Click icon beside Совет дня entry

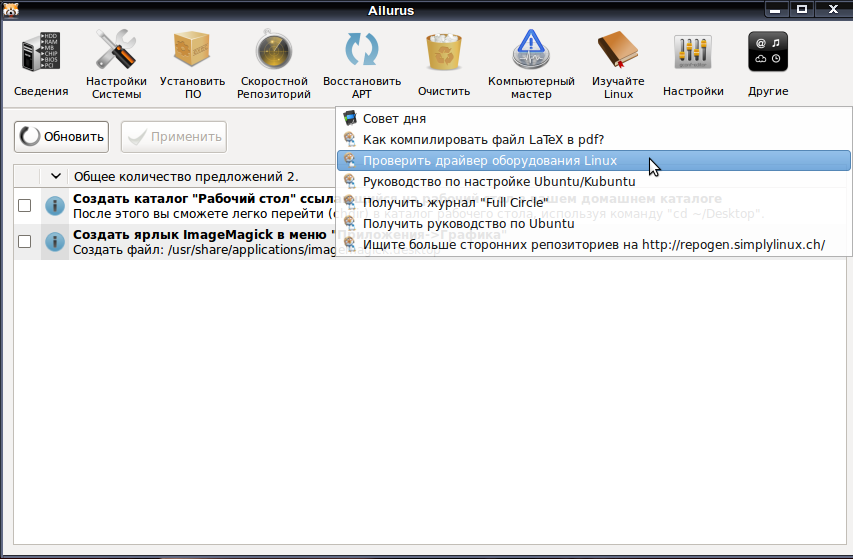click(x=350, y=118)
